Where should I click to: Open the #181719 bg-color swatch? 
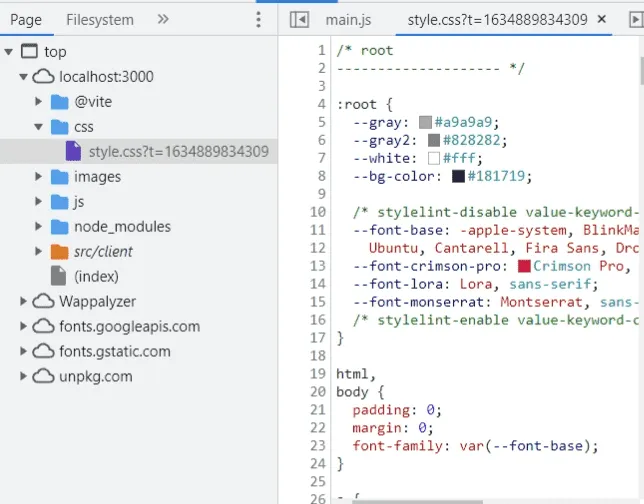458,176
